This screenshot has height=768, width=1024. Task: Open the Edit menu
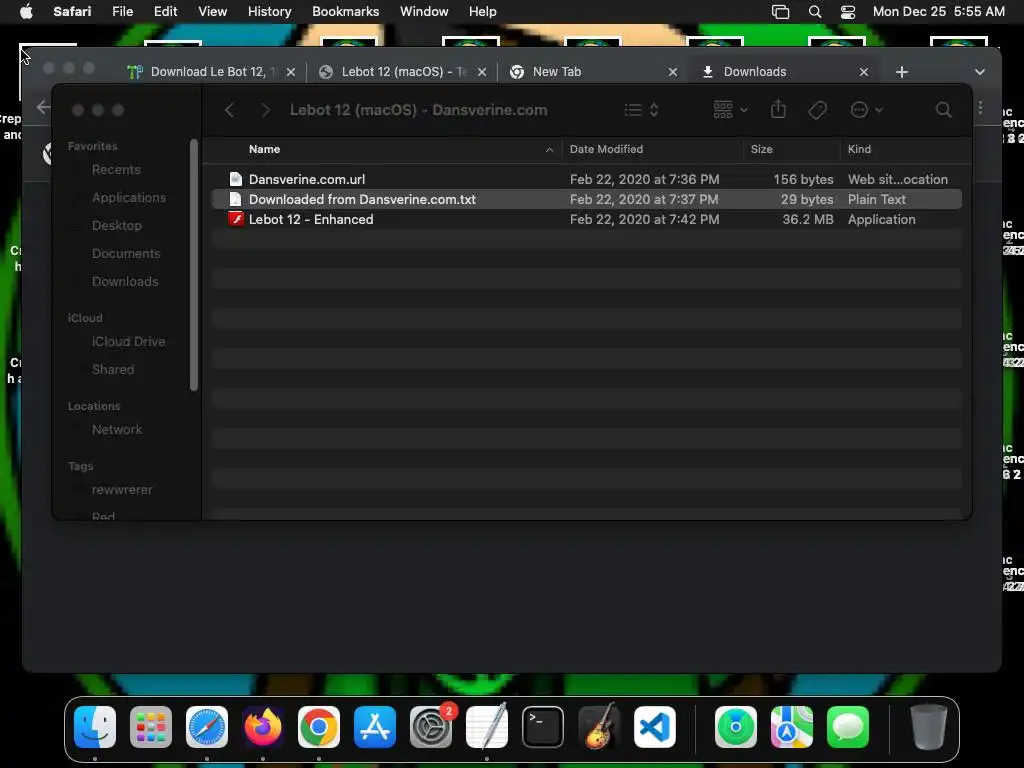tap(165, 11)
